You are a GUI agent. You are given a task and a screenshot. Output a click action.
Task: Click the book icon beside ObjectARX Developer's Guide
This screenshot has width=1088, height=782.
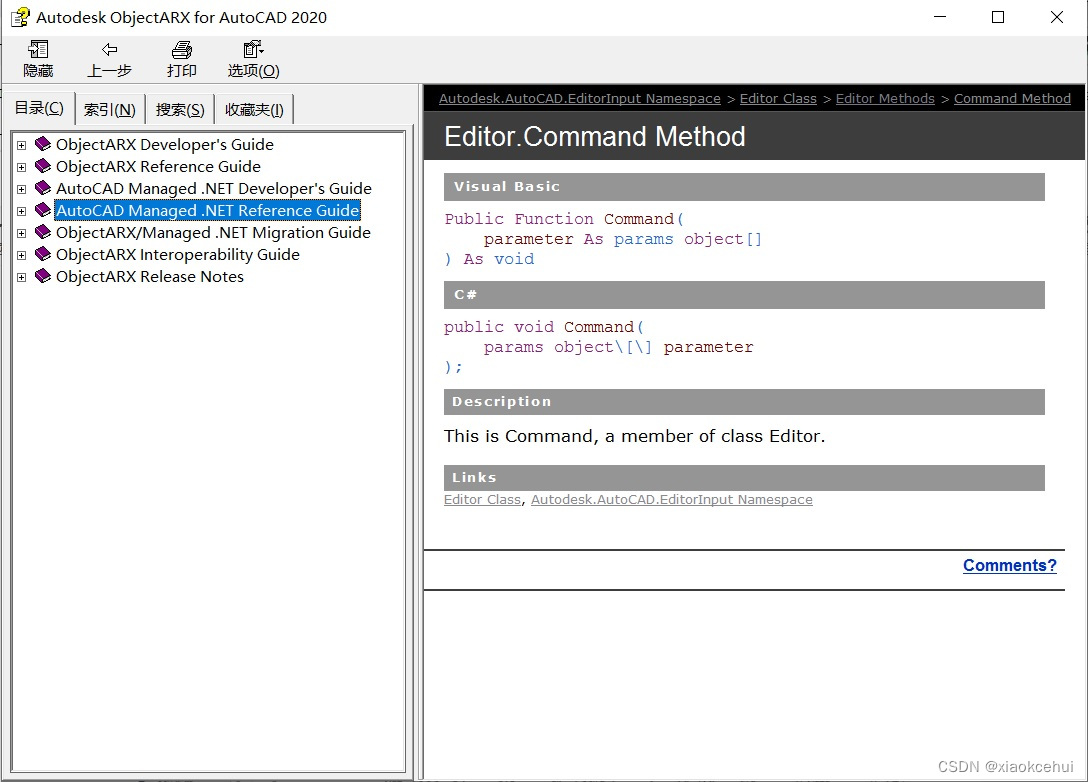pos(43,144)
